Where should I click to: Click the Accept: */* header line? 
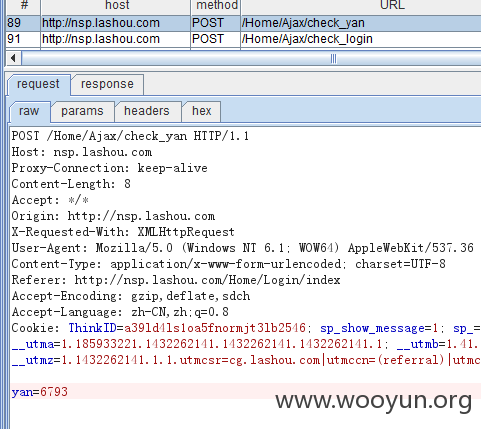point(50,200)
